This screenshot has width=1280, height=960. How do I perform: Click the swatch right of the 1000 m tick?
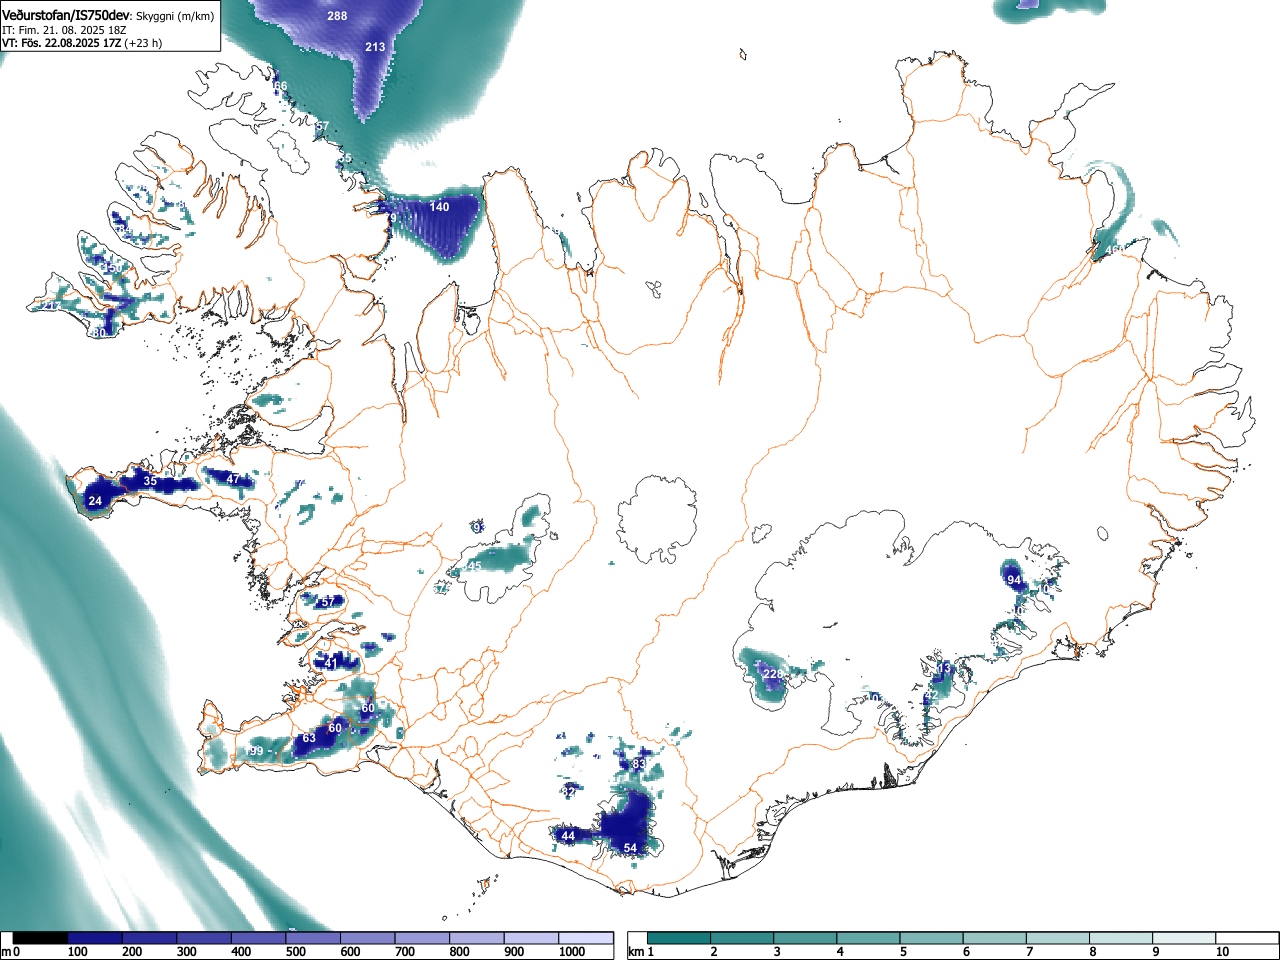pos(586,938)
